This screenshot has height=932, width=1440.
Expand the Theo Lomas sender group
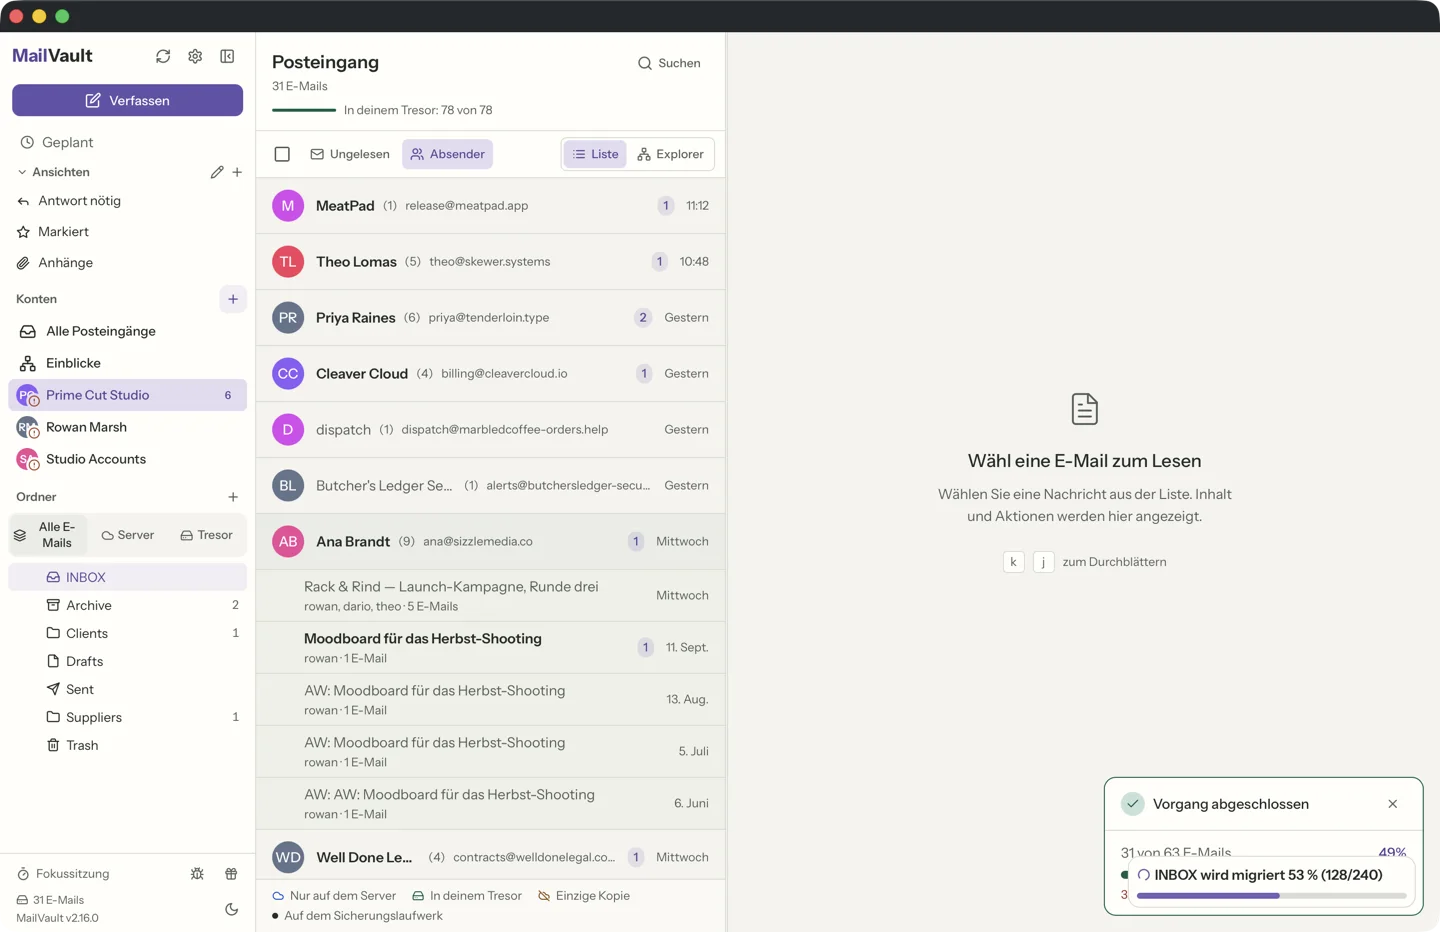pos(490,262)
